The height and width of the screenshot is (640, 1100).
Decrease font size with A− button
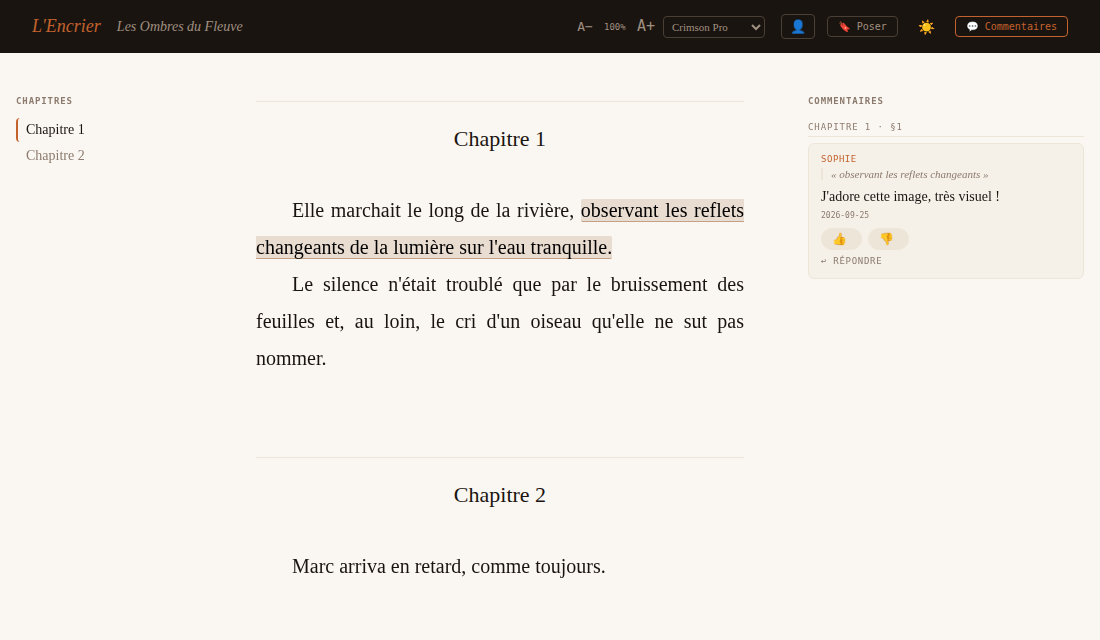[584, 27]
